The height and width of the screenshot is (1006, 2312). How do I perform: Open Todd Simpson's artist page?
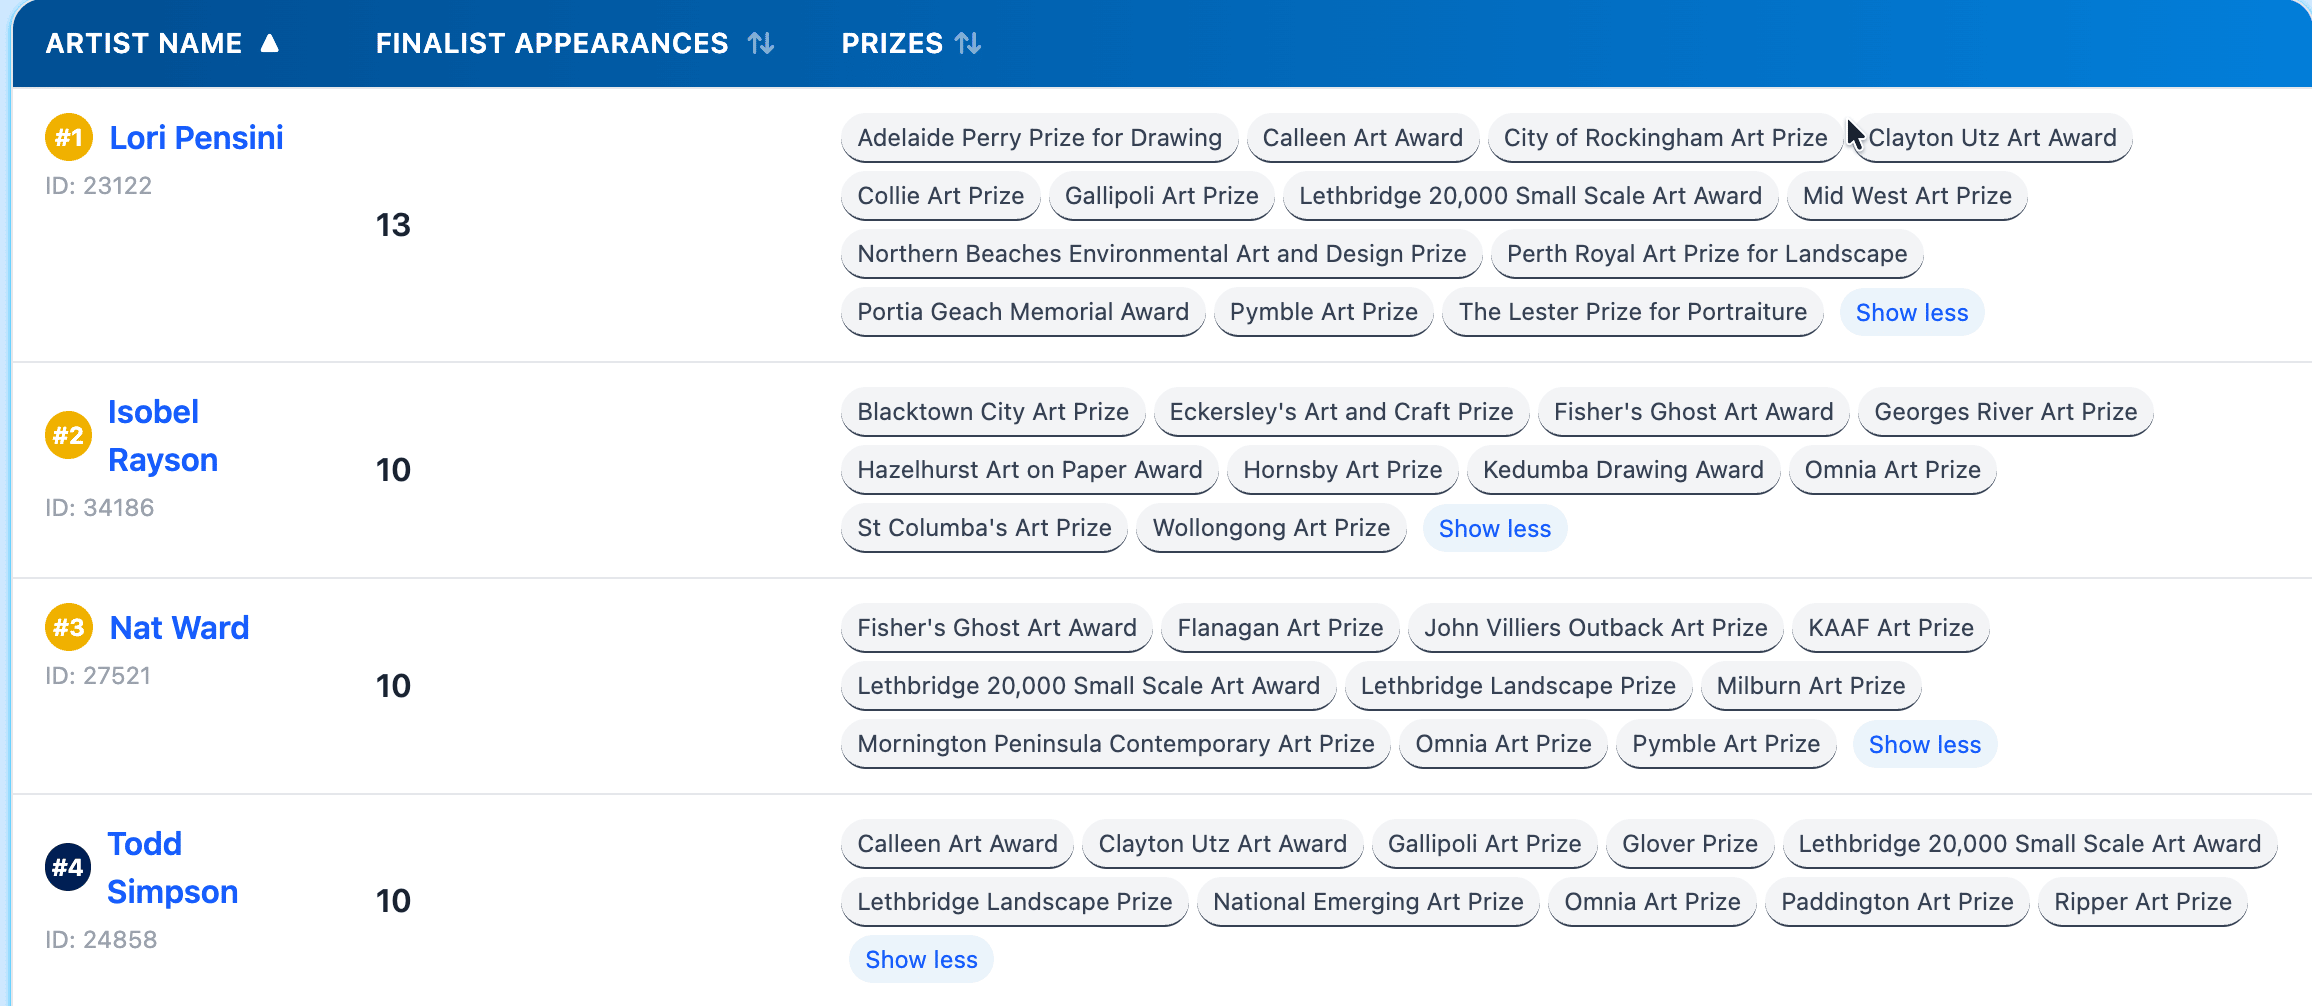[x=172, y=867]
